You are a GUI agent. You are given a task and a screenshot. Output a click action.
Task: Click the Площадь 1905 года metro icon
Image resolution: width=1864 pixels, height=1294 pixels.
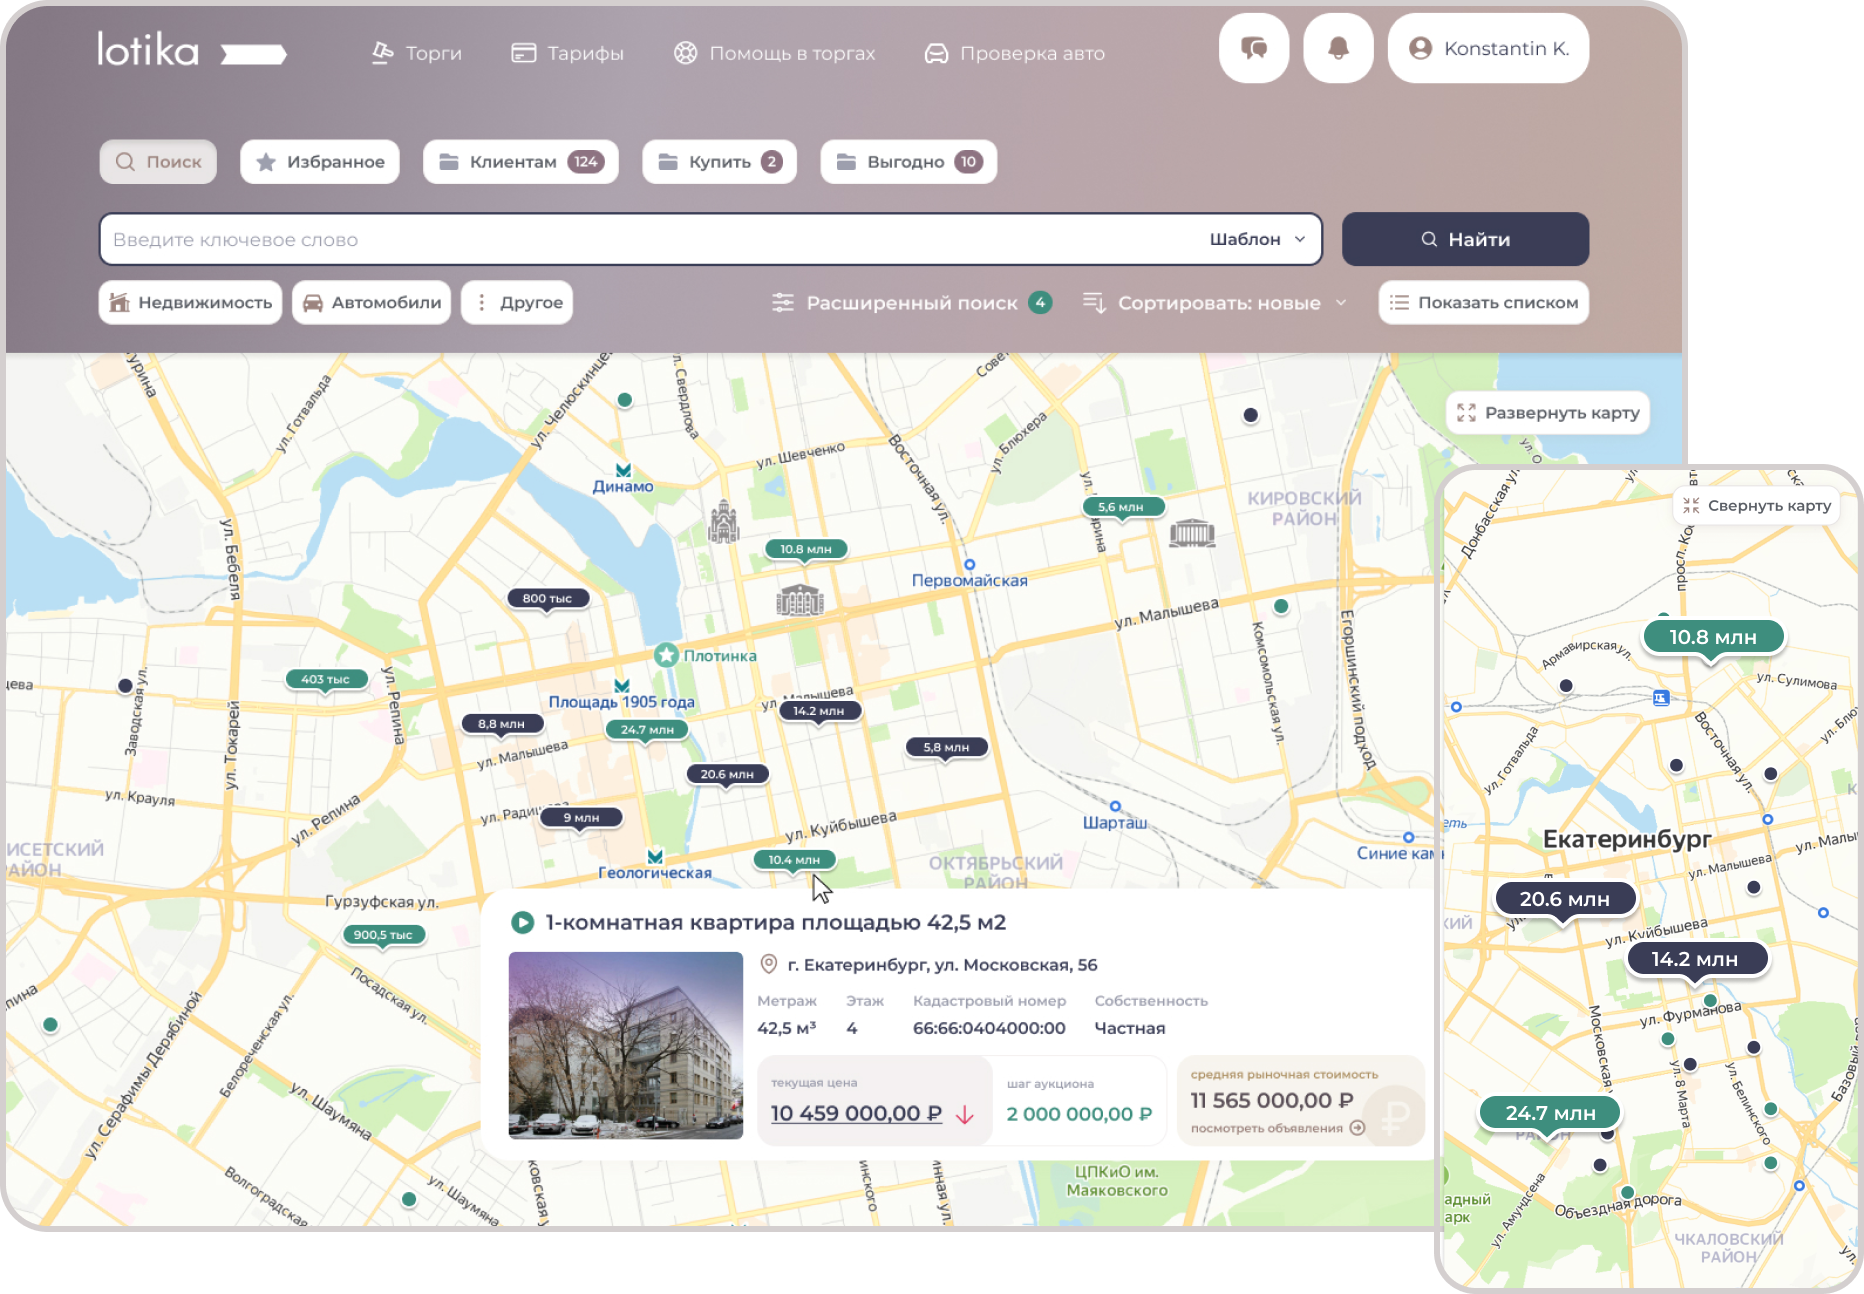(622, 685)
